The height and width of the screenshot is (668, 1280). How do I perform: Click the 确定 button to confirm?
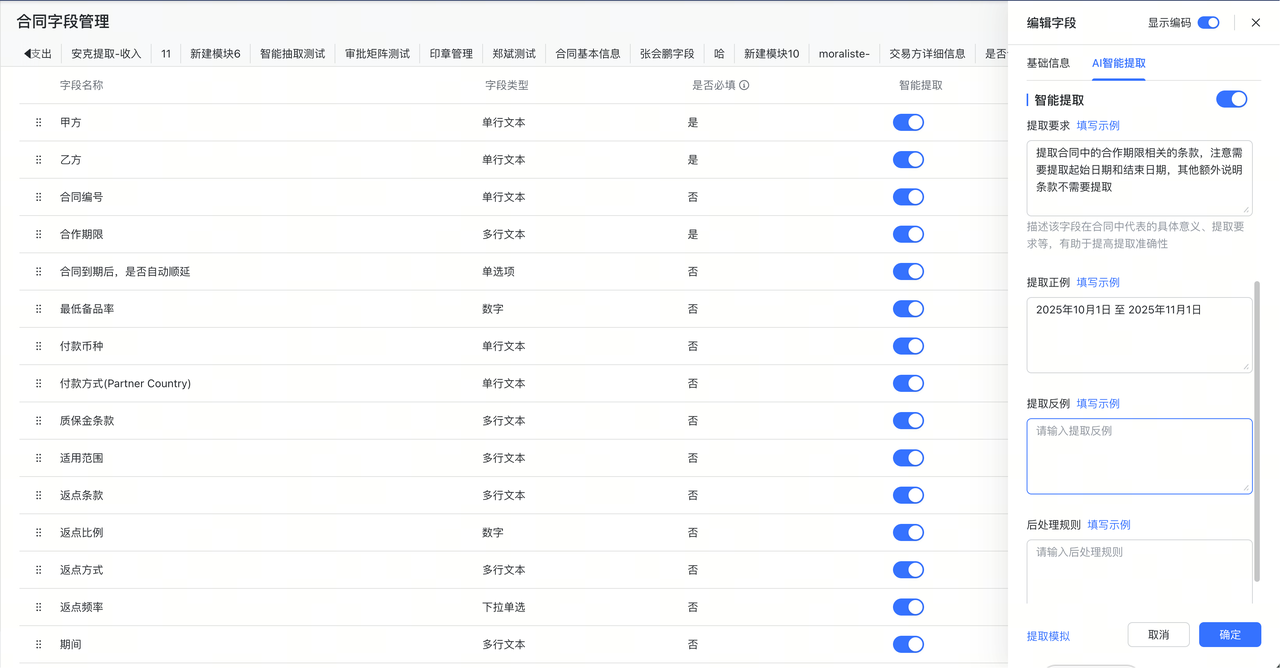1229,634
